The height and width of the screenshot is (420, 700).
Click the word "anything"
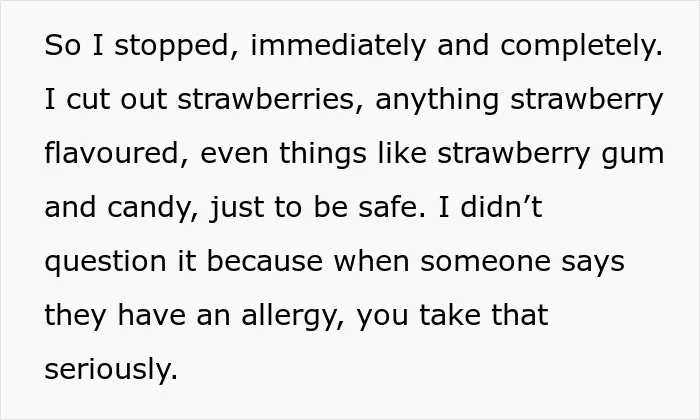click(437, 100)
